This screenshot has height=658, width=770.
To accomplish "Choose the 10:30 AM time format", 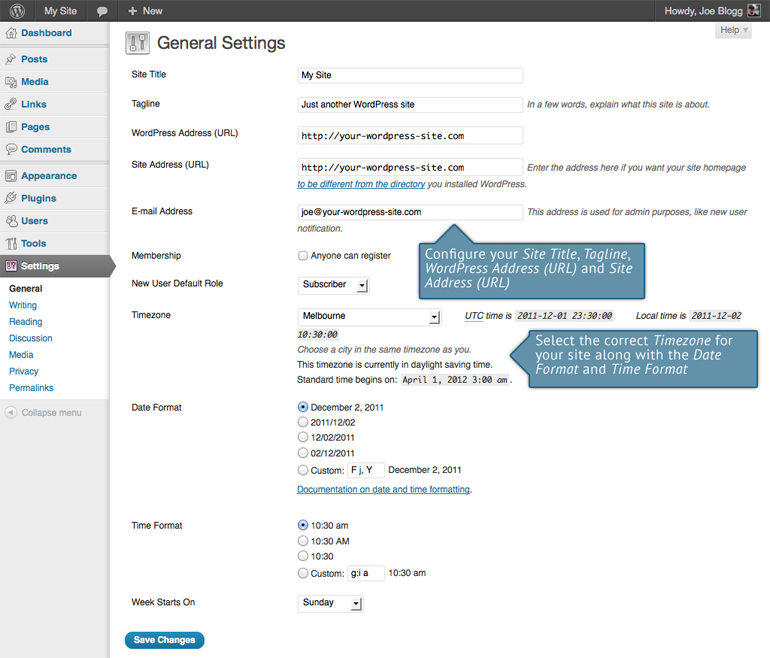I will pos(303,541).
